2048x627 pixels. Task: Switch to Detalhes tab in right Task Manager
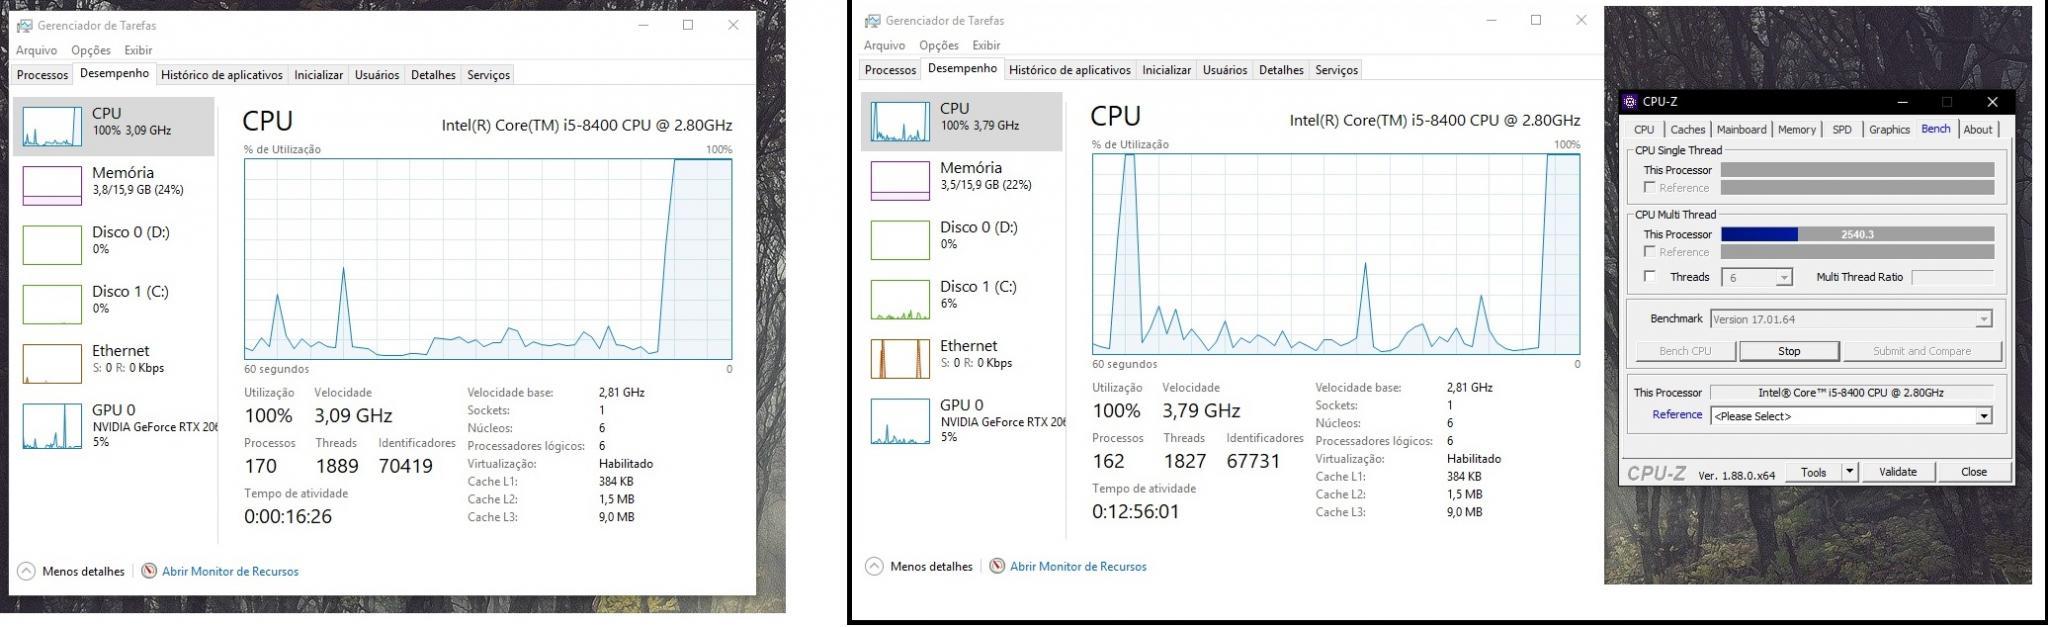click(1281, 70)
